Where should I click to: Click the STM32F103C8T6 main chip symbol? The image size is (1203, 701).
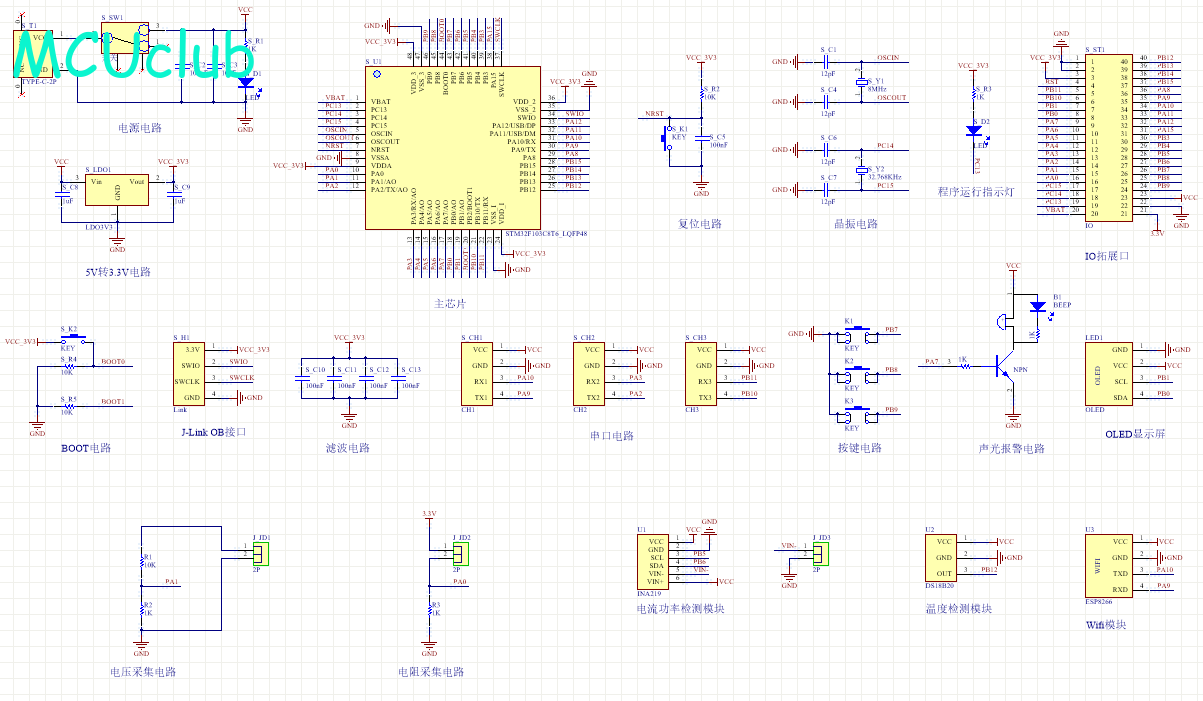pyautogui.click(x=453, y=148)
